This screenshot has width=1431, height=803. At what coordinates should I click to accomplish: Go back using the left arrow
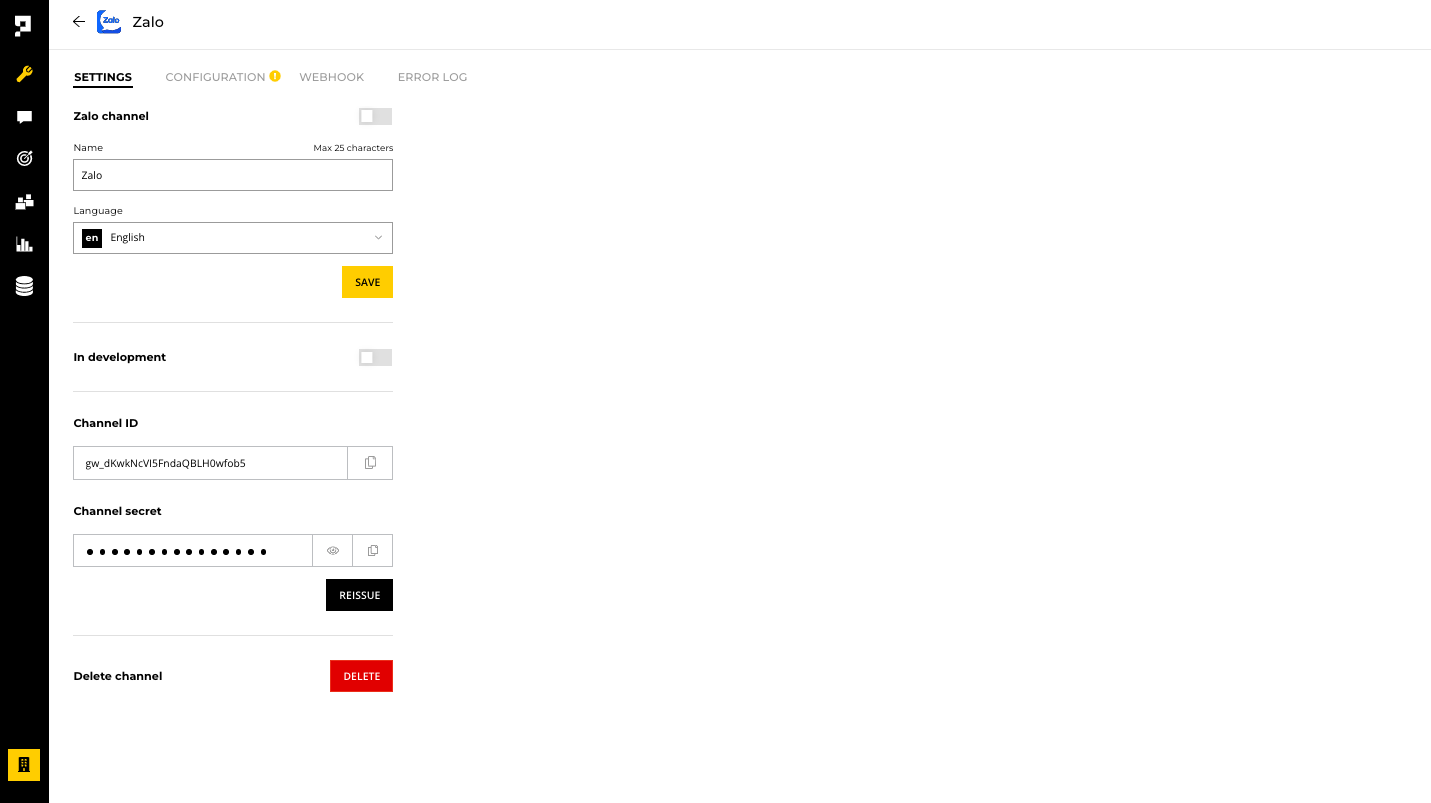pos(79,22)
